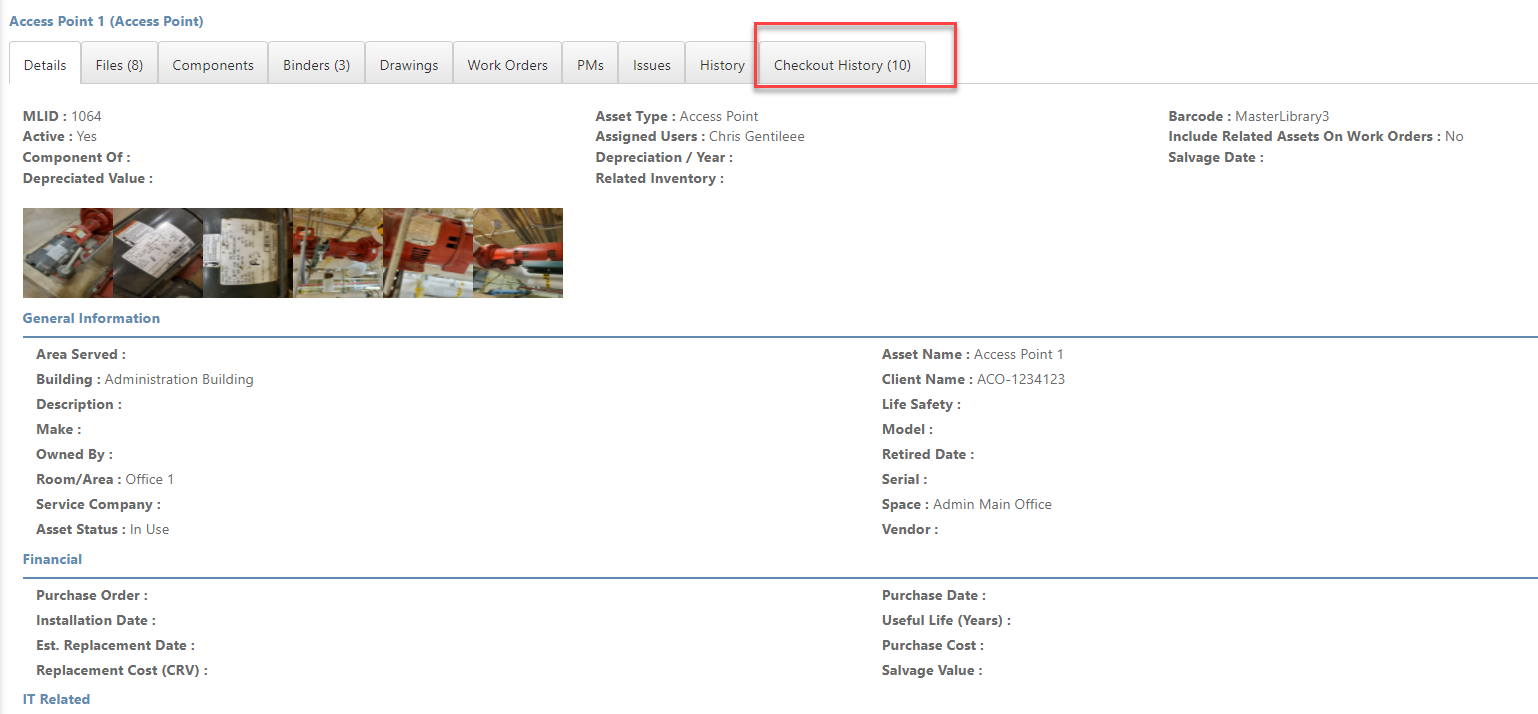Click the Description label
The image size is (1538, 714).
(79, 404)
